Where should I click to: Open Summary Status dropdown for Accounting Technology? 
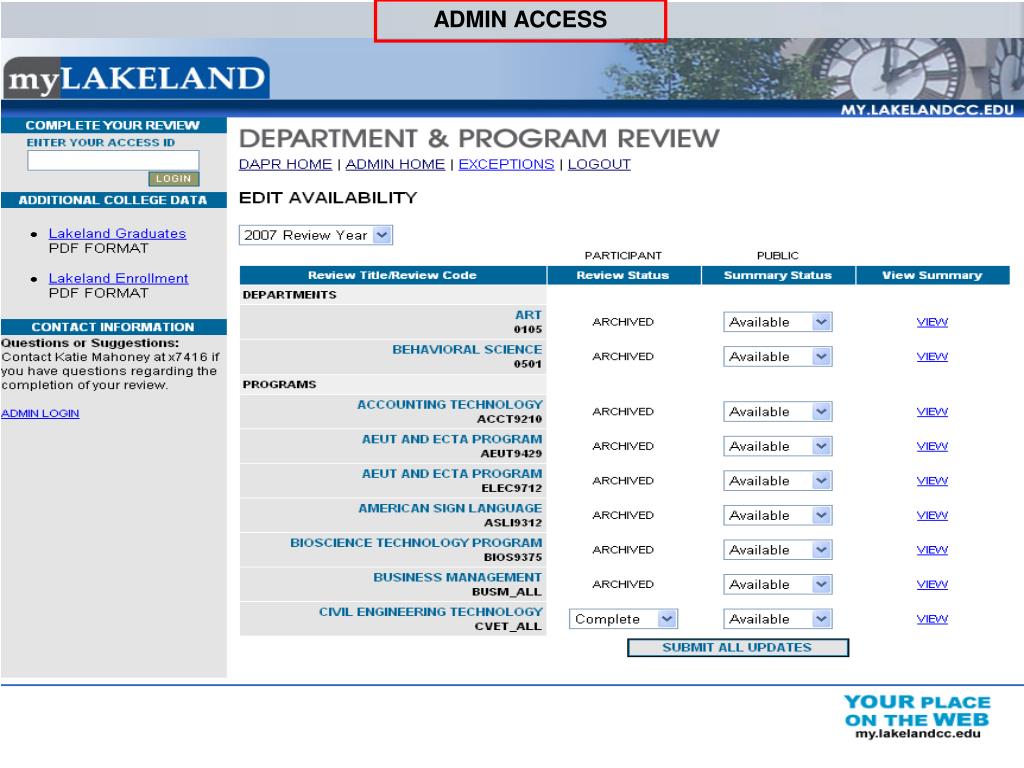tap(777, 412)
